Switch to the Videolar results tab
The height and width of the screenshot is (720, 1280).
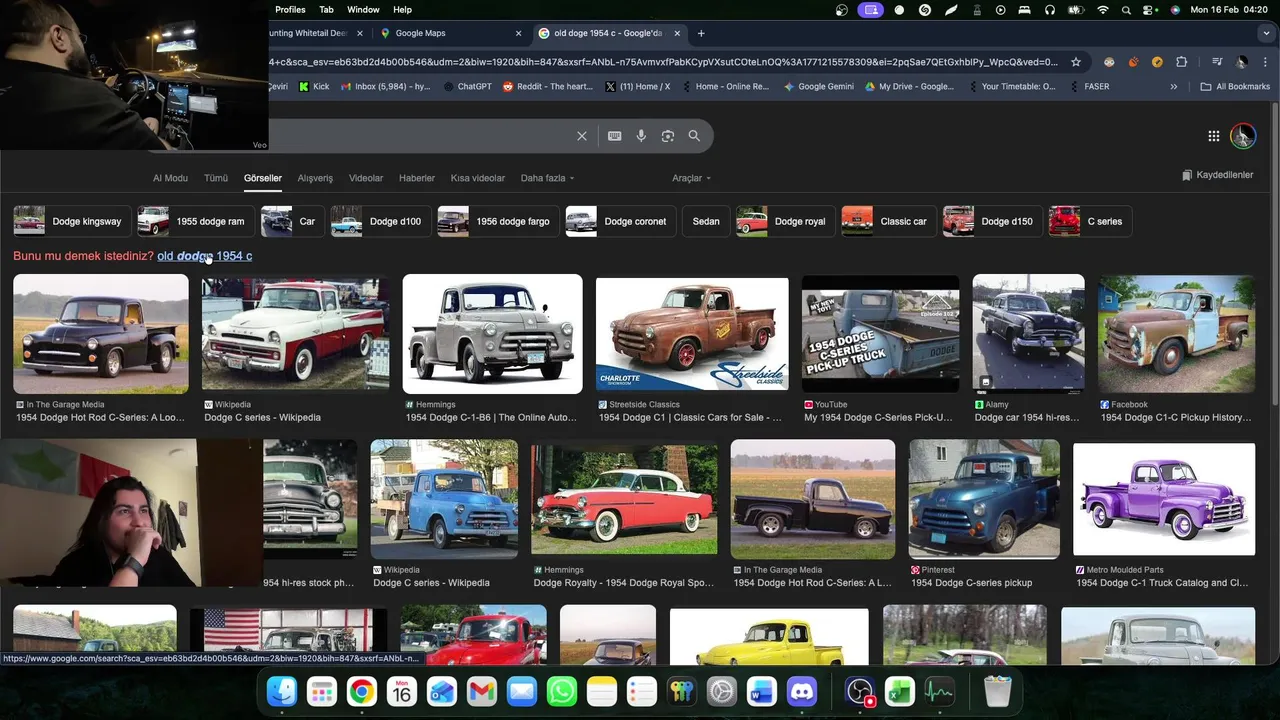pos(366,178)
